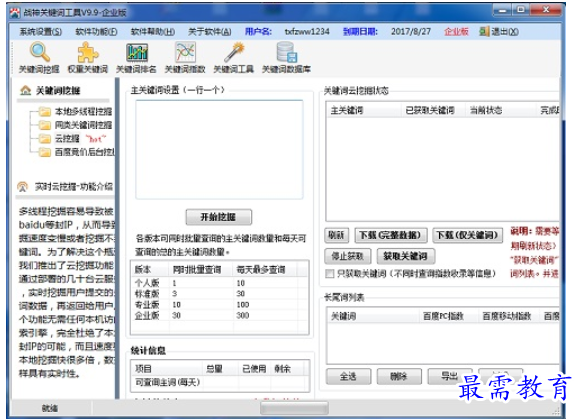Select the 企业版 row in version table
This screenshot has height=419, width=580.
220,315
